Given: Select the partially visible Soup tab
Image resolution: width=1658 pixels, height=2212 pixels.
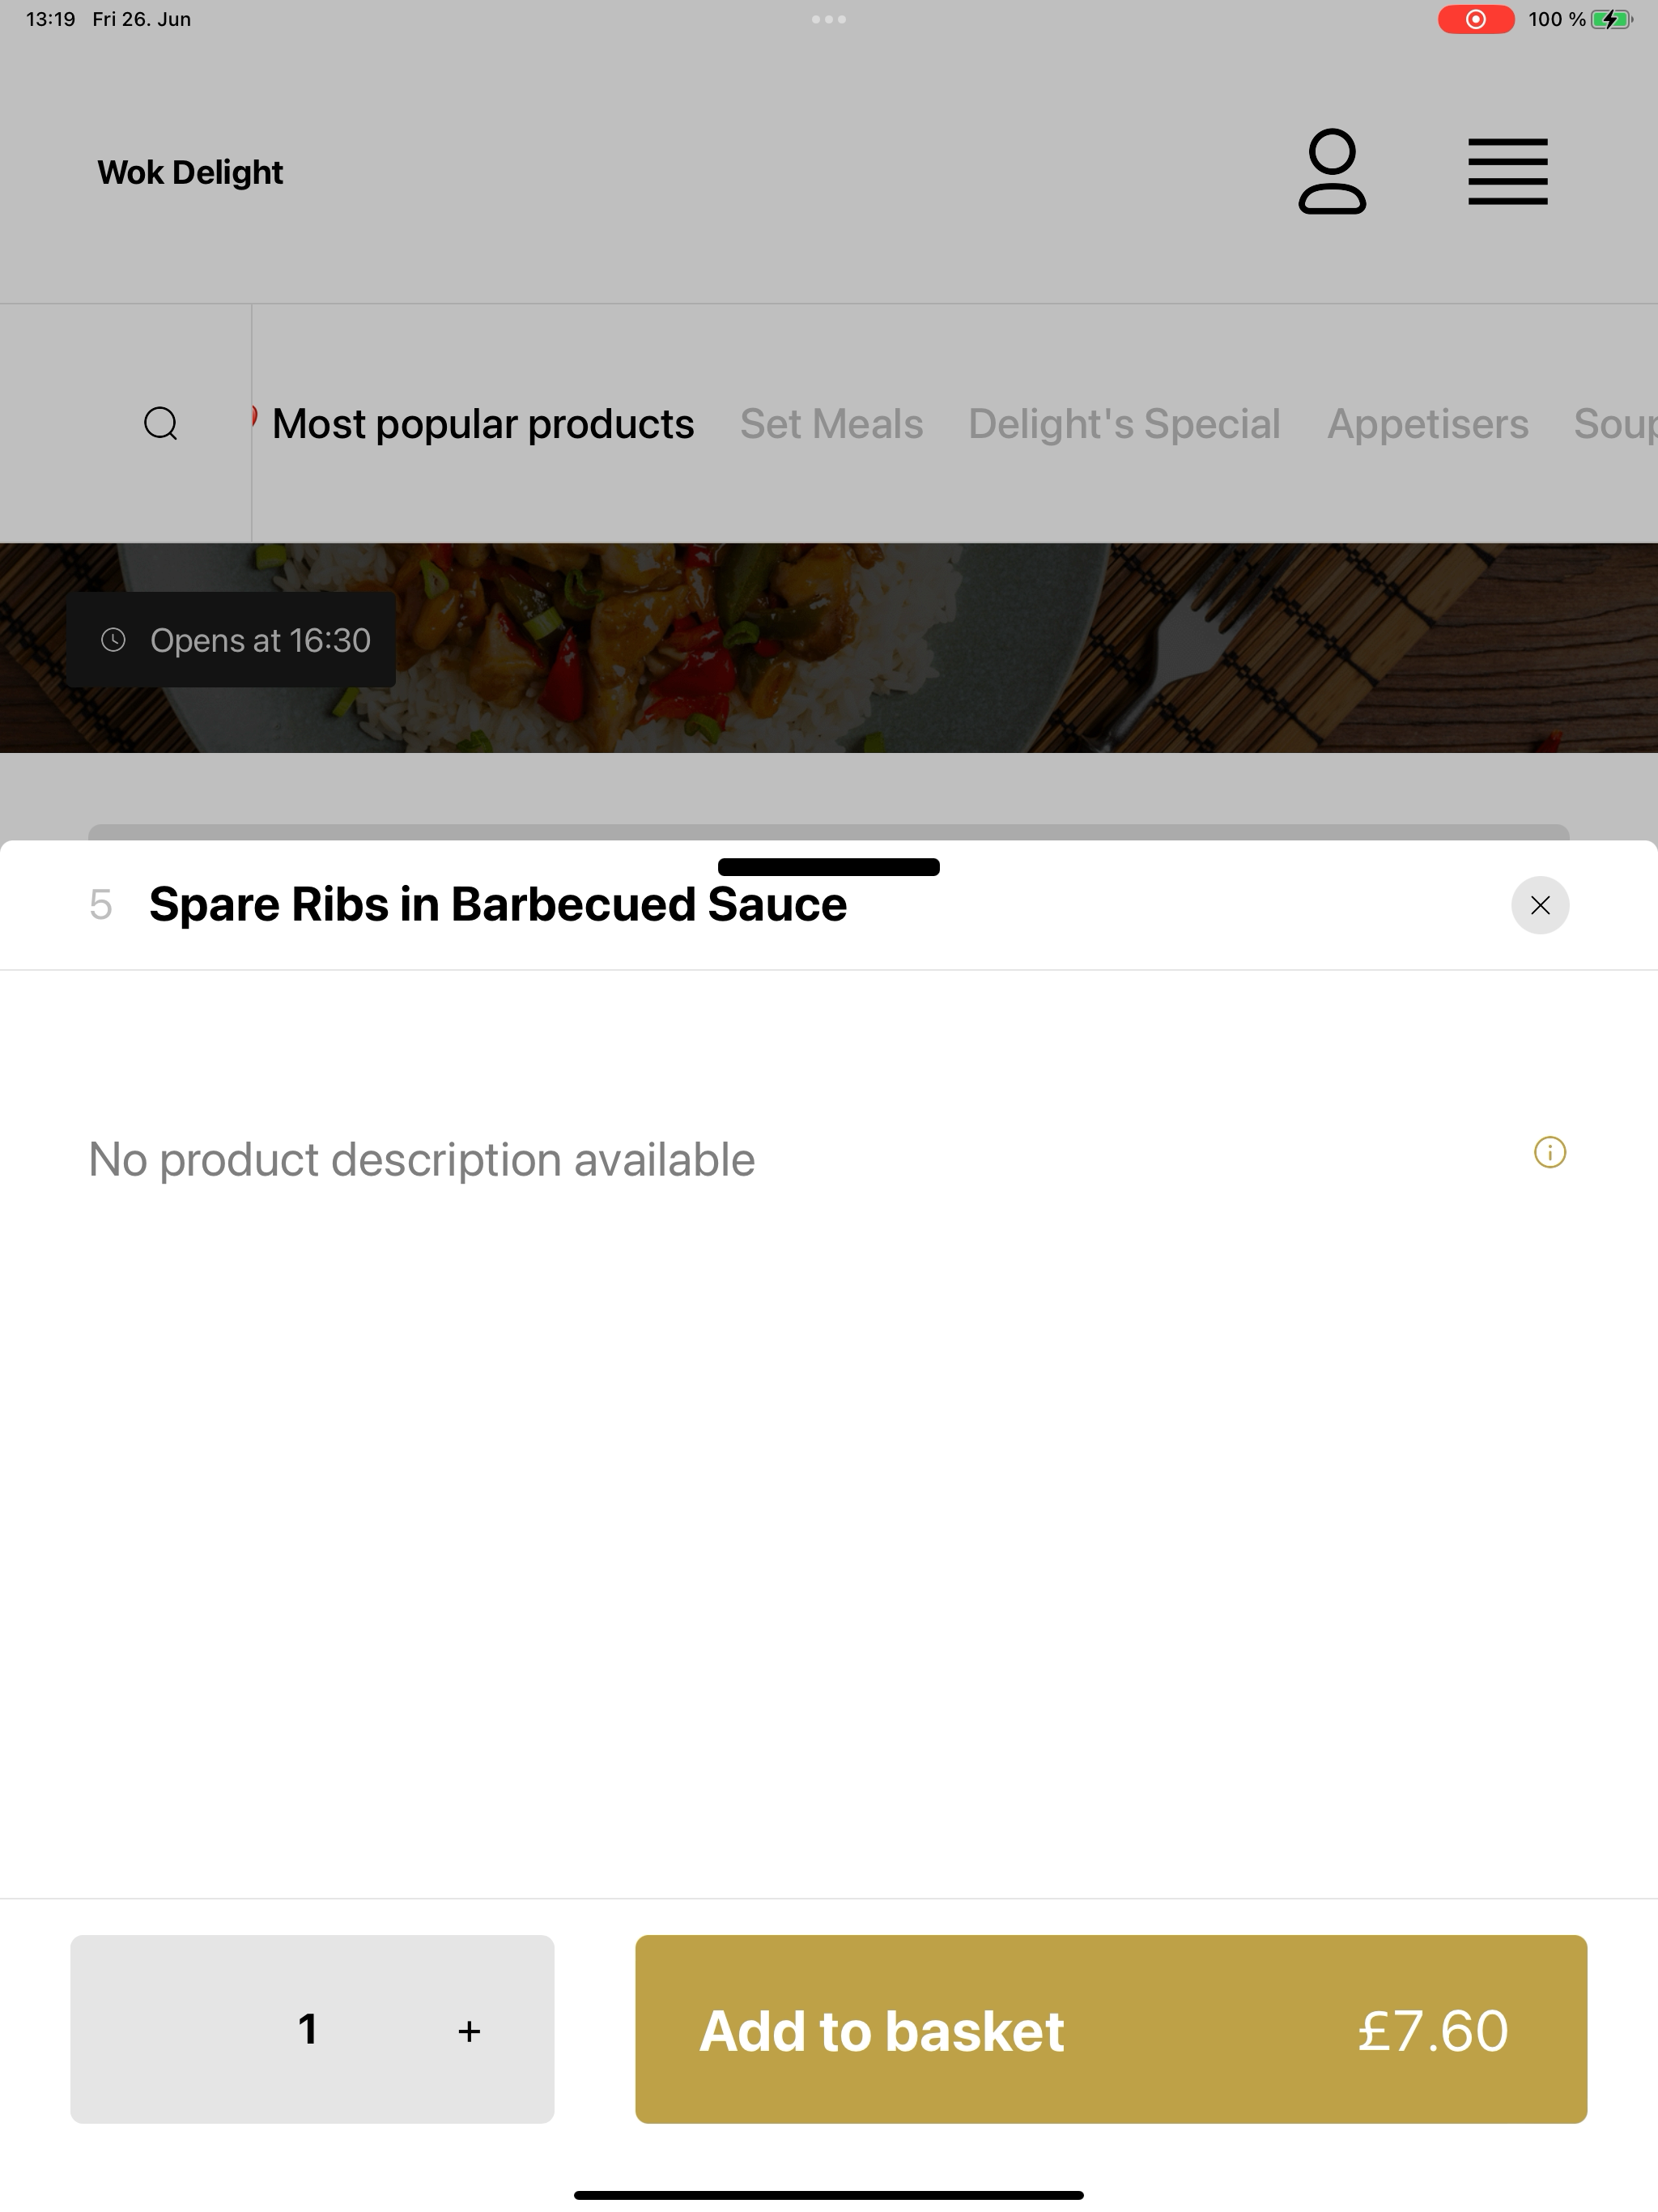Looking at the screenshot, I should (1615, 424).
